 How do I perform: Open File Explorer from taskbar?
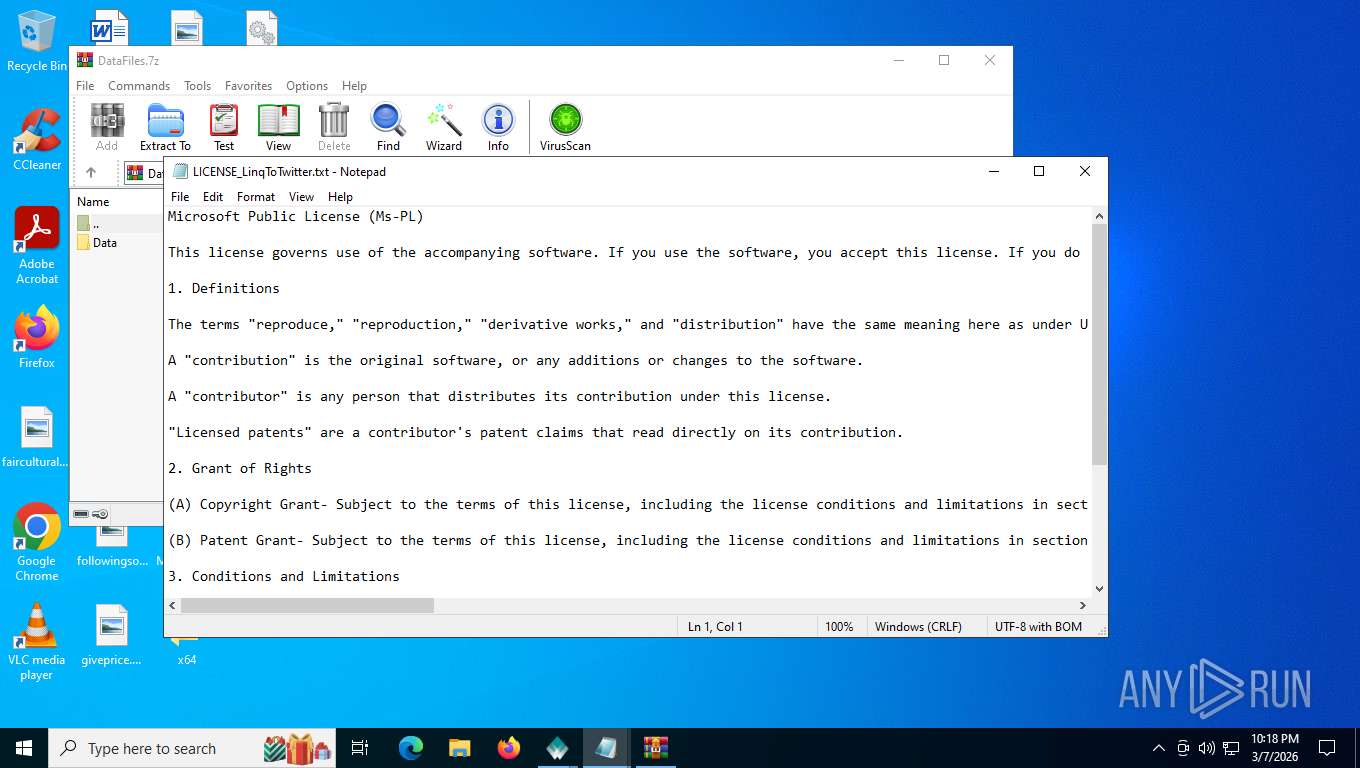[459, 748]
